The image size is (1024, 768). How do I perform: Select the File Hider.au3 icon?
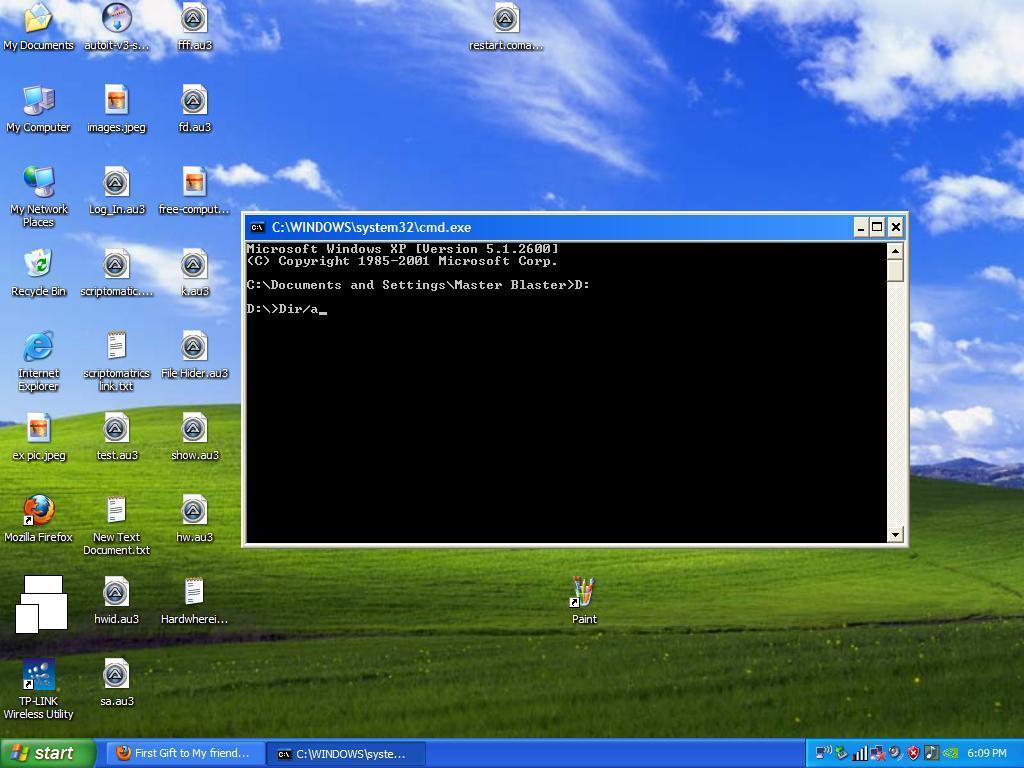[x=195, y=355]
